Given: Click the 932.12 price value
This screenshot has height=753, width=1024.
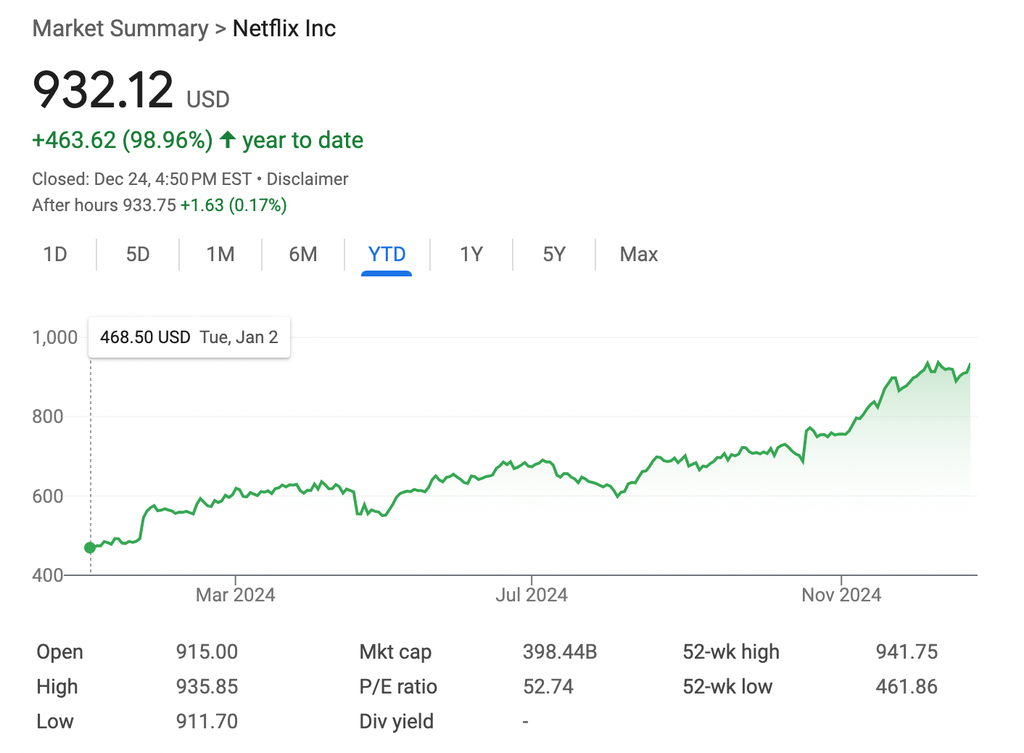Looking at the screenshot, I should pos(103,89).
